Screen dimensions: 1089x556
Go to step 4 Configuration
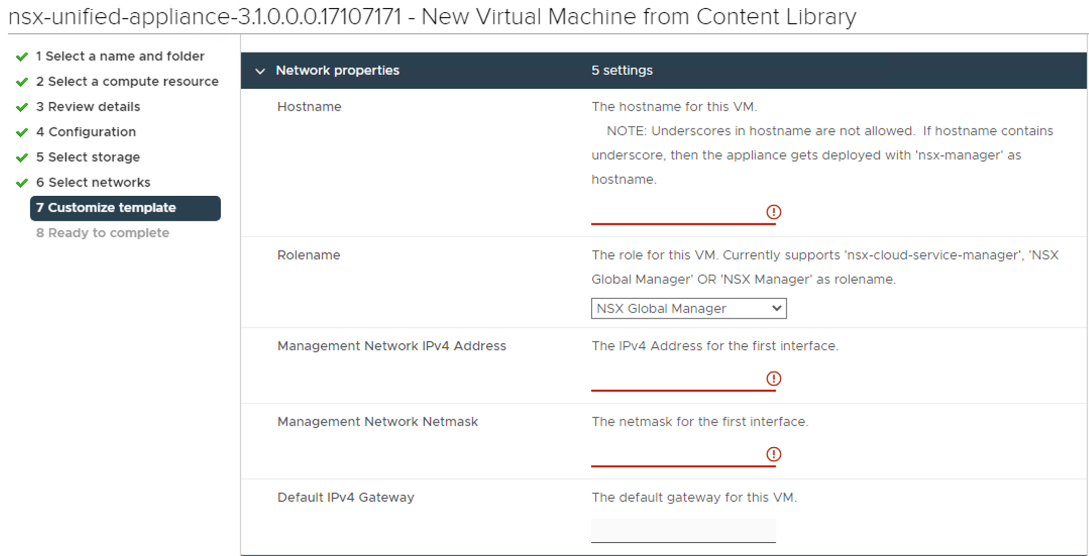coord(86,132)
